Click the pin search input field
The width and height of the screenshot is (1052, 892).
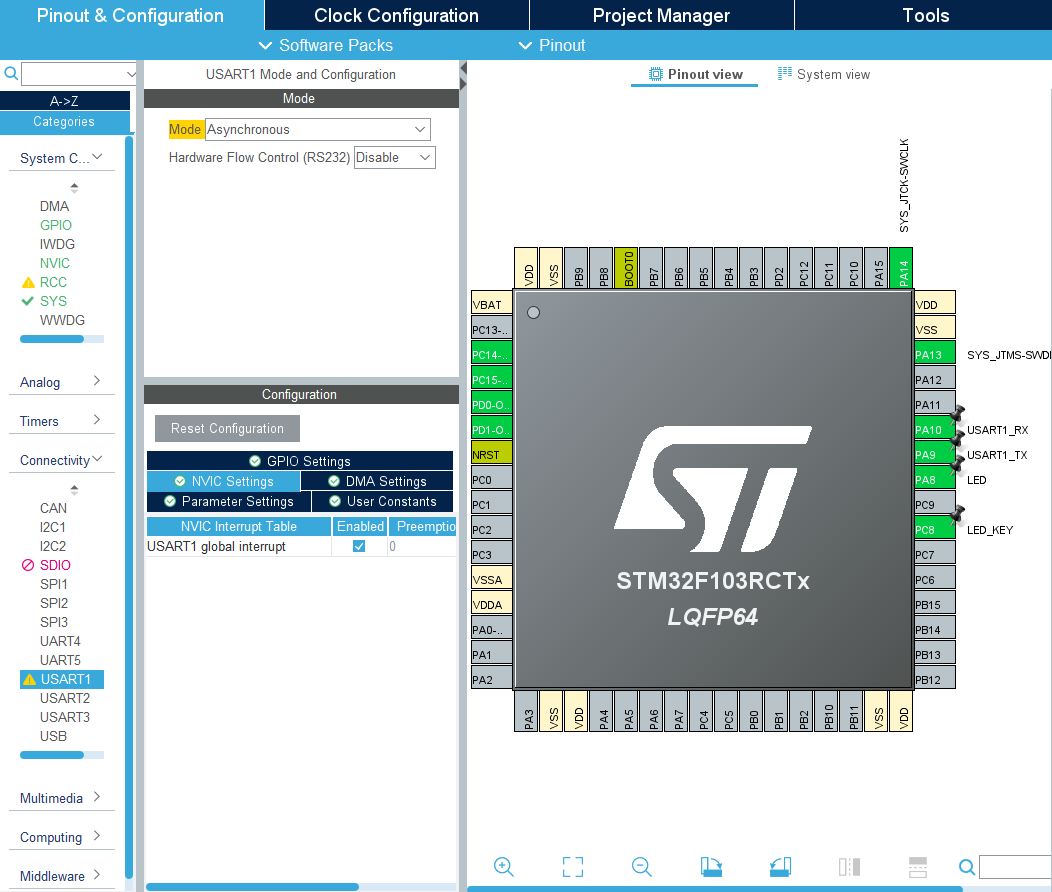[1015, 867]
